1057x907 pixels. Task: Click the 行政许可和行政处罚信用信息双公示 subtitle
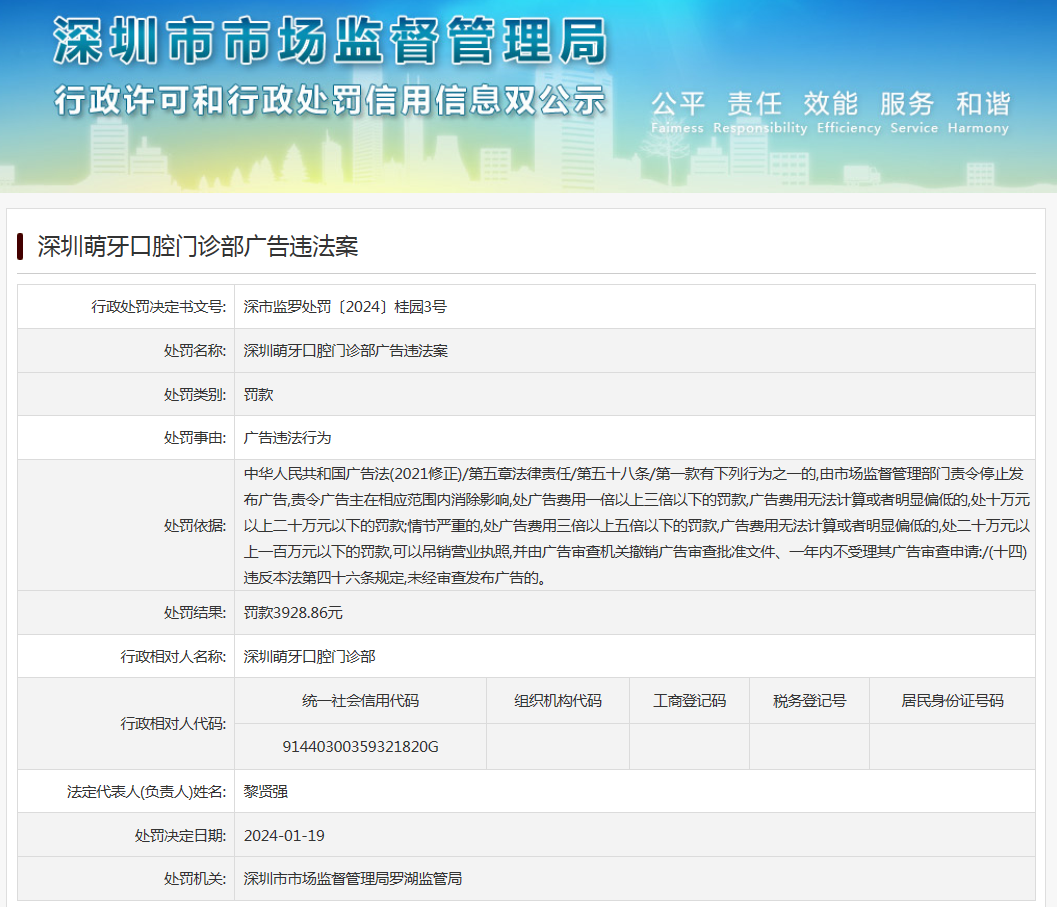tap(330, 100)
